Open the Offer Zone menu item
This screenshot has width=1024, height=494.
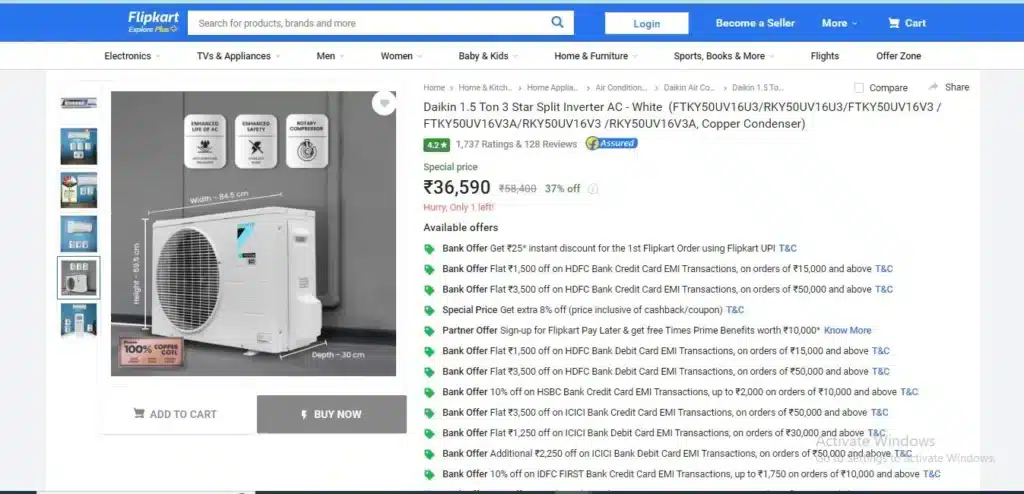899,56
